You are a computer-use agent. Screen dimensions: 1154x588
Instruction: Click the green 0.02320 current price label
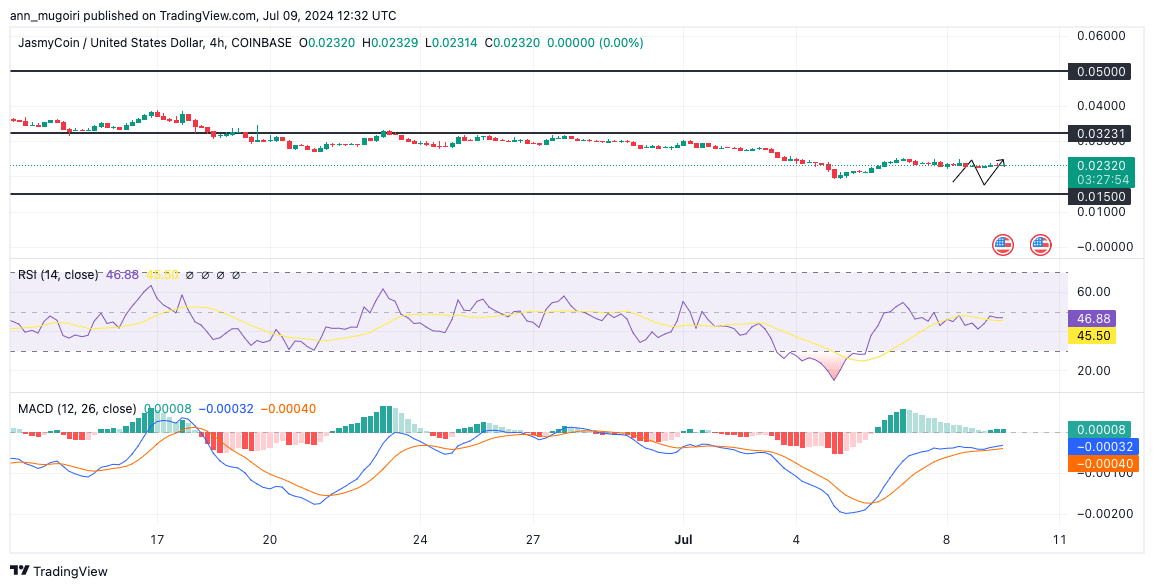click(1099, 166)
